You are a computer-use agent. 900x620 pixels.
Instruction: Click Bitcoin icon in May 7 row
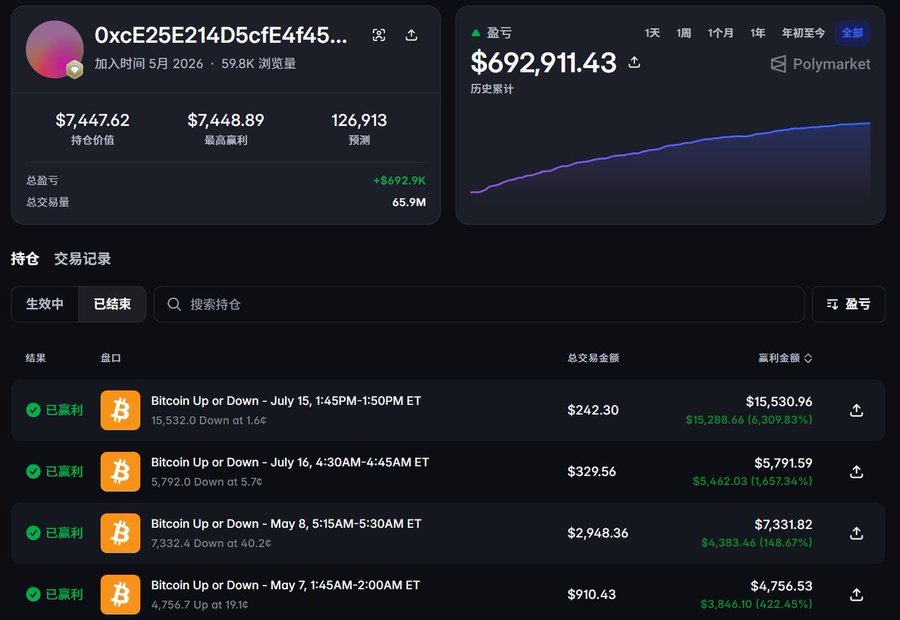click(120, 594)
